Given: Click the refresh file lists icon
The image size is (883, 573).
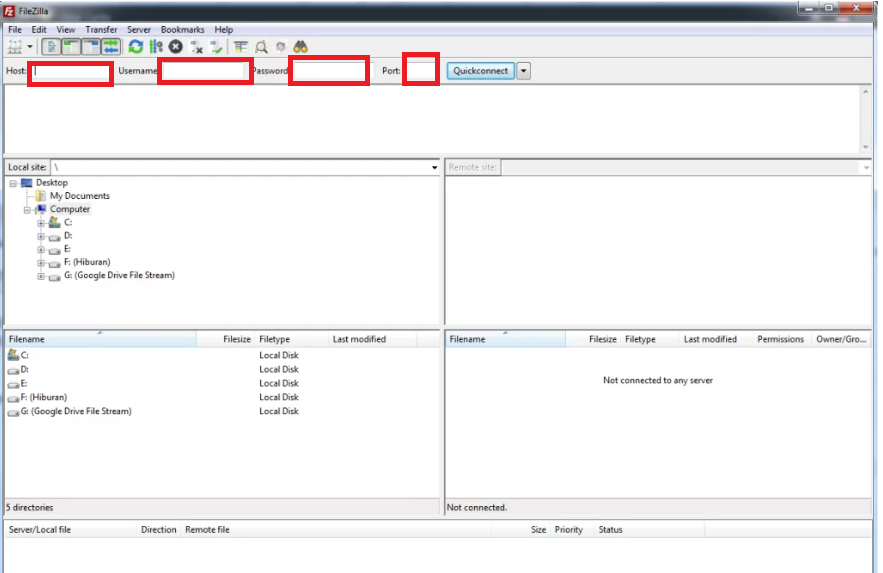Looking at the screenshot, I should (x=135, y=47).
